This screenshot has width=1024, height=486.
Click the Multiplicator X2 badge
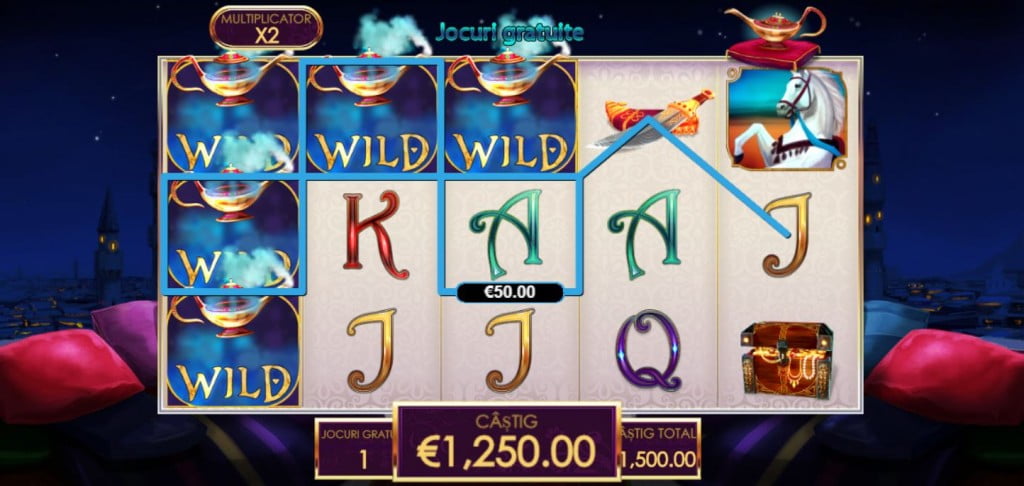(x=266, y=27)
